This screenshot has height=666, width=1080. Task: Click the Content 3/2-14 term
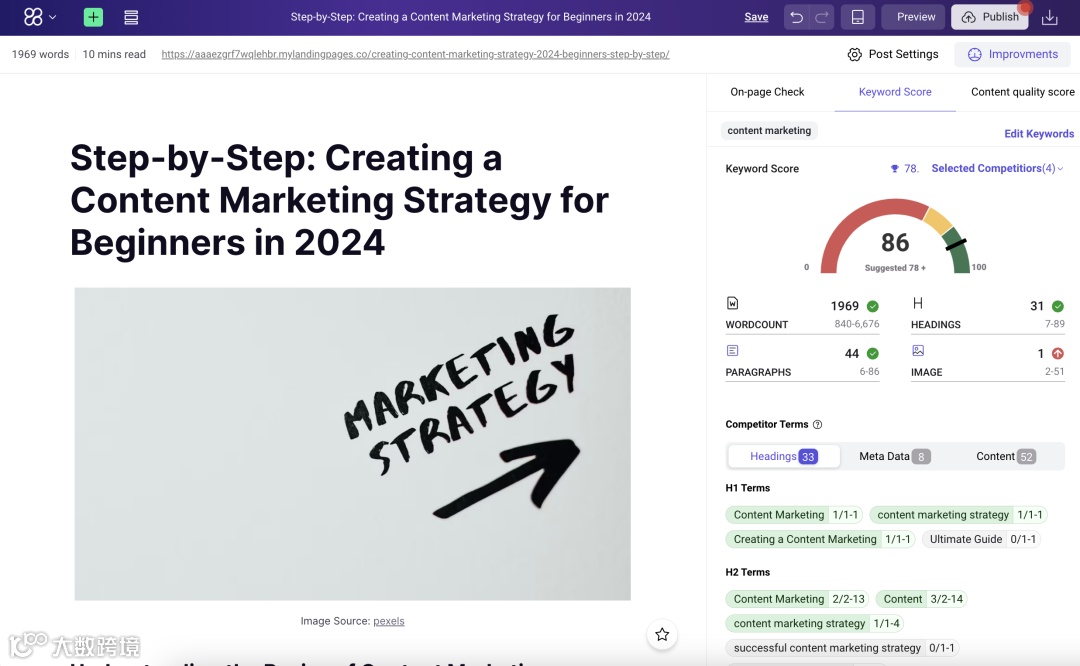(921, 599)
